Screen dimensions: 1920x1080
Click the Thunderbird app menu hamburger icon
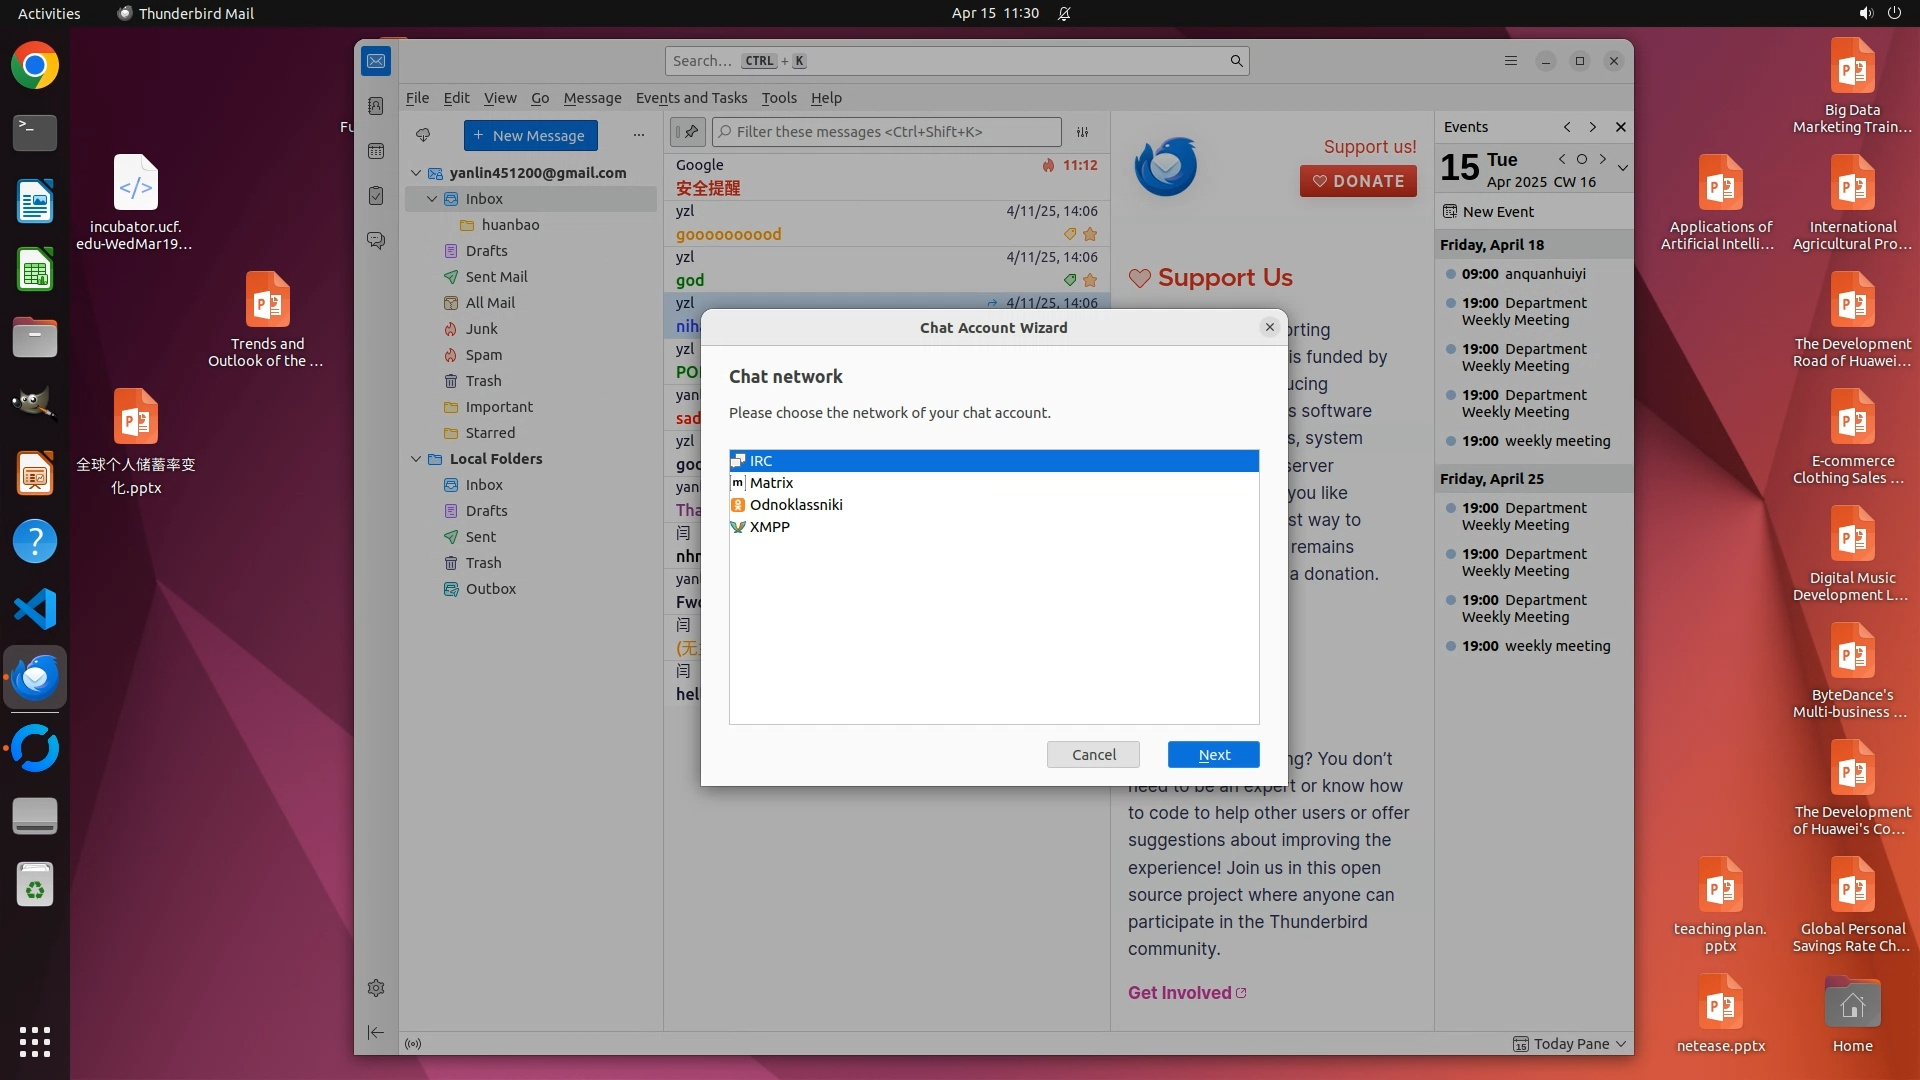pos(1511,61)
